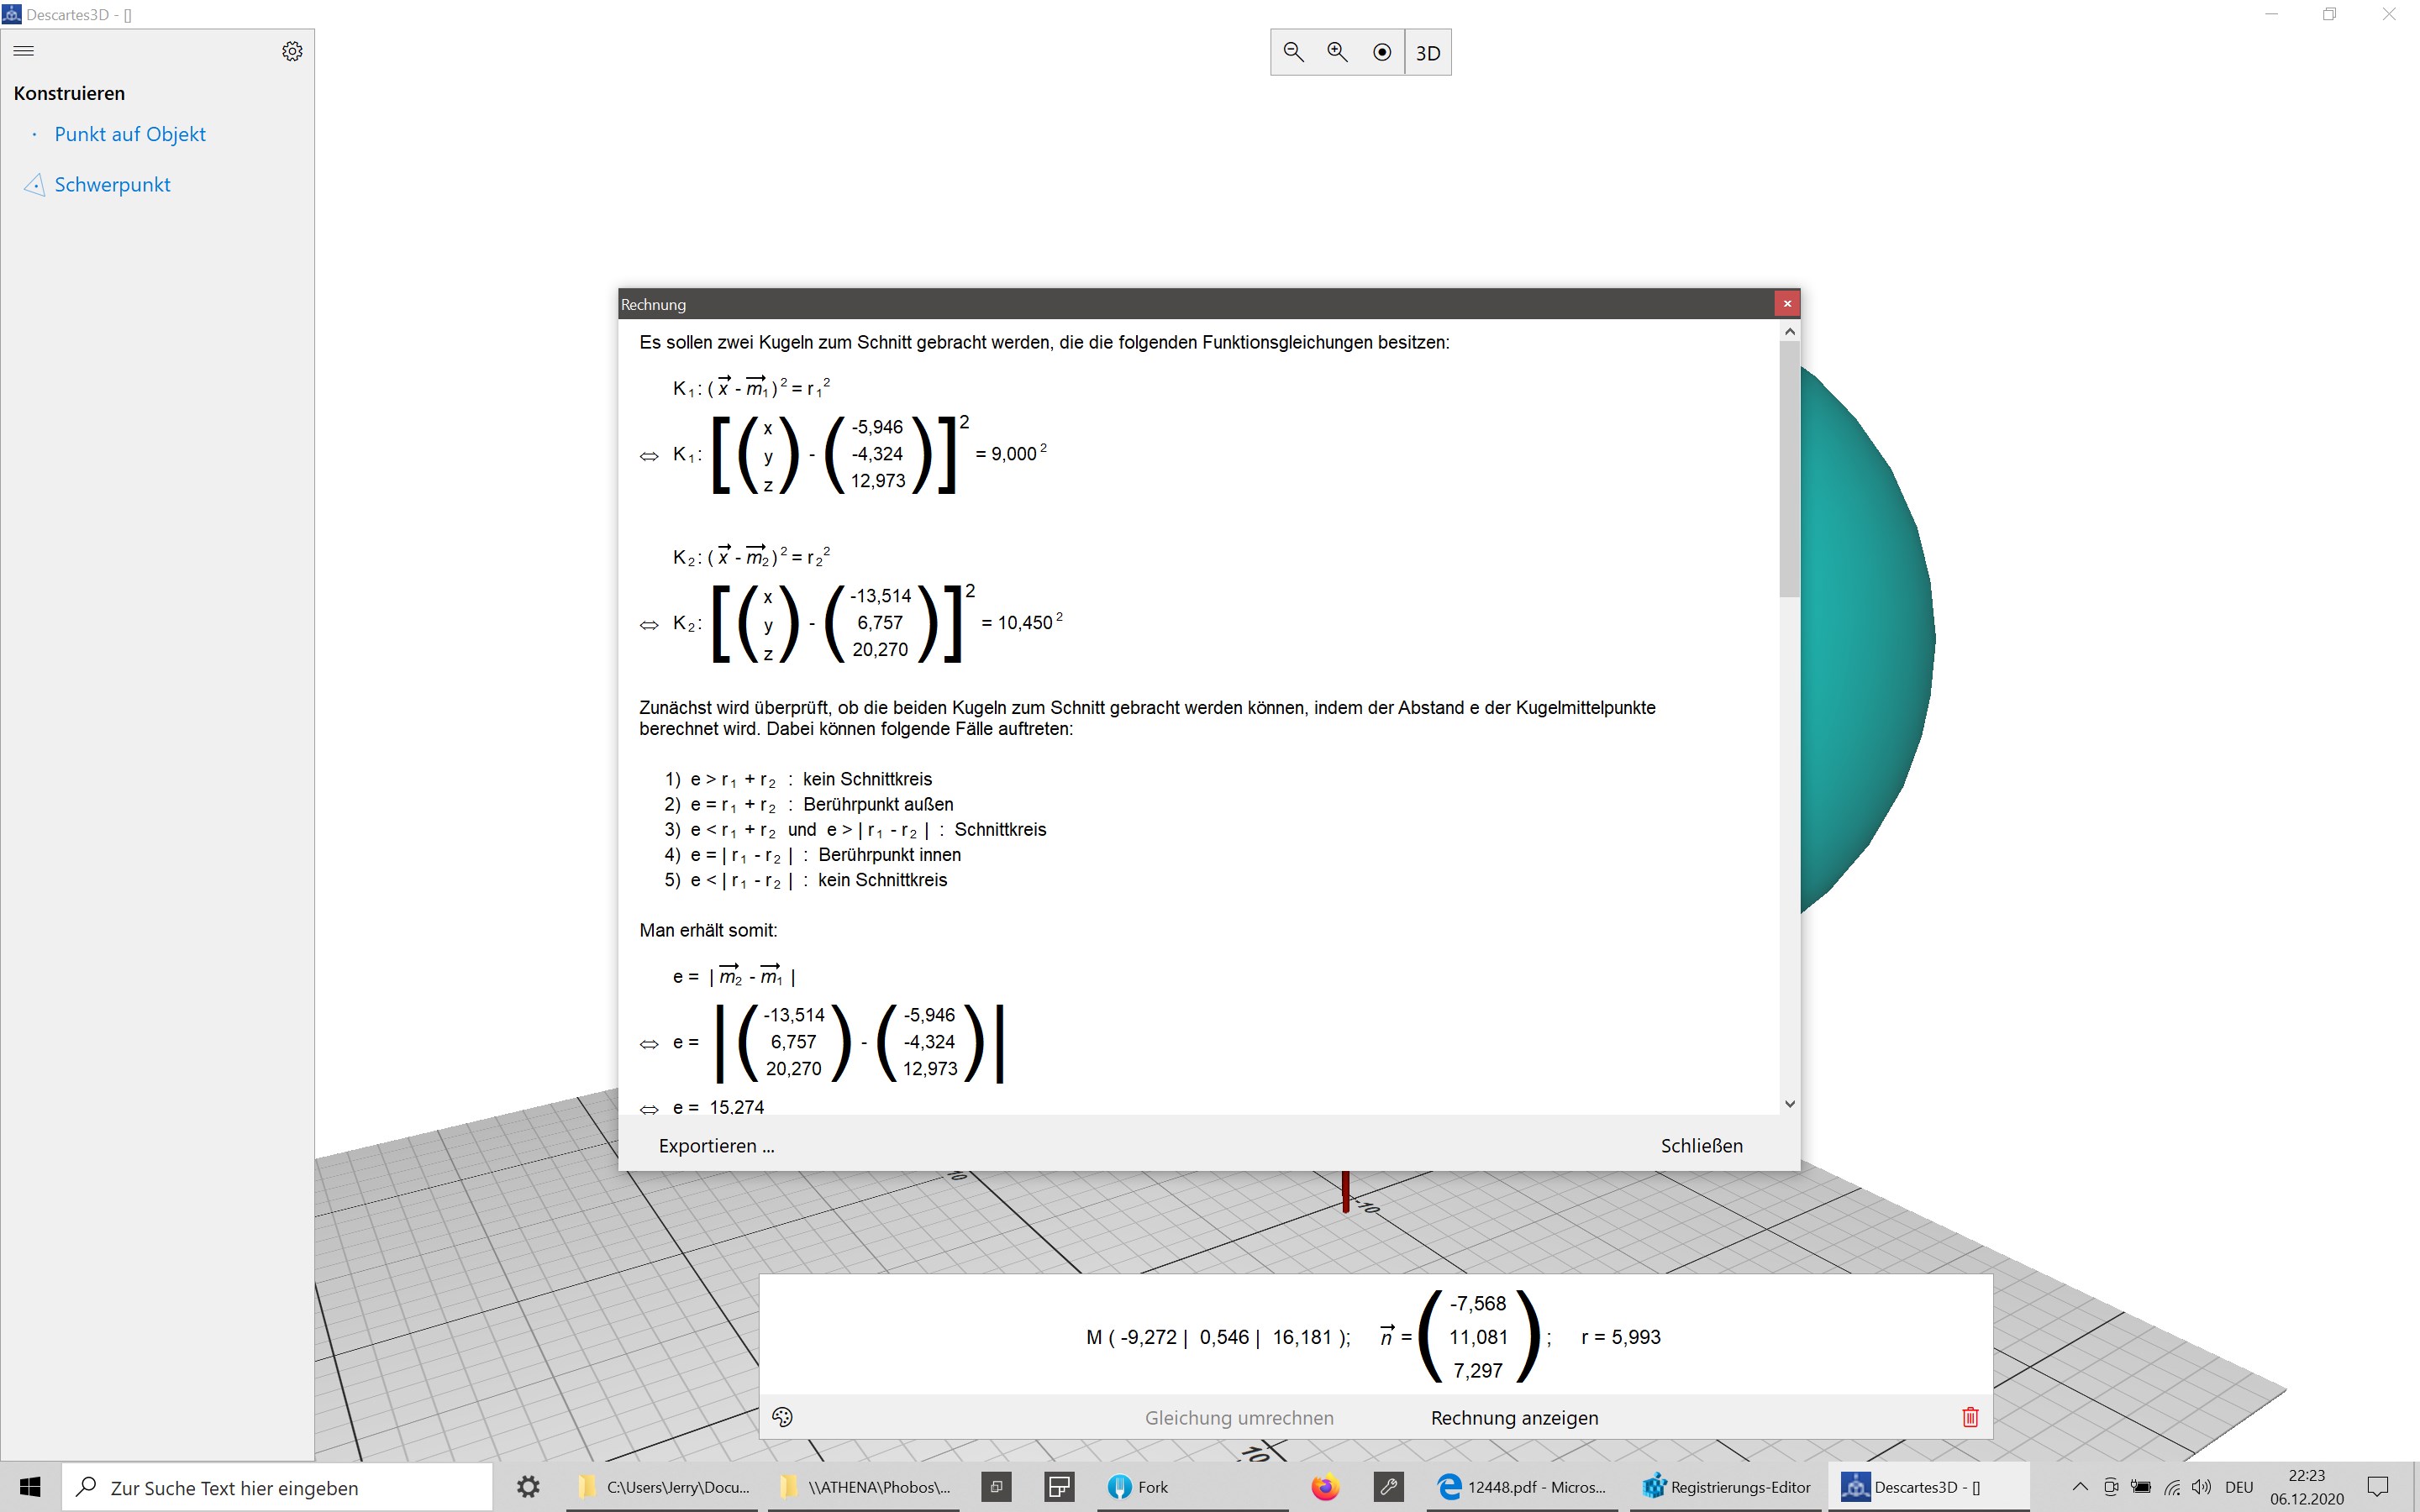
Task: Toggle the 3D view button
Action: click(x=1428, y=53)
